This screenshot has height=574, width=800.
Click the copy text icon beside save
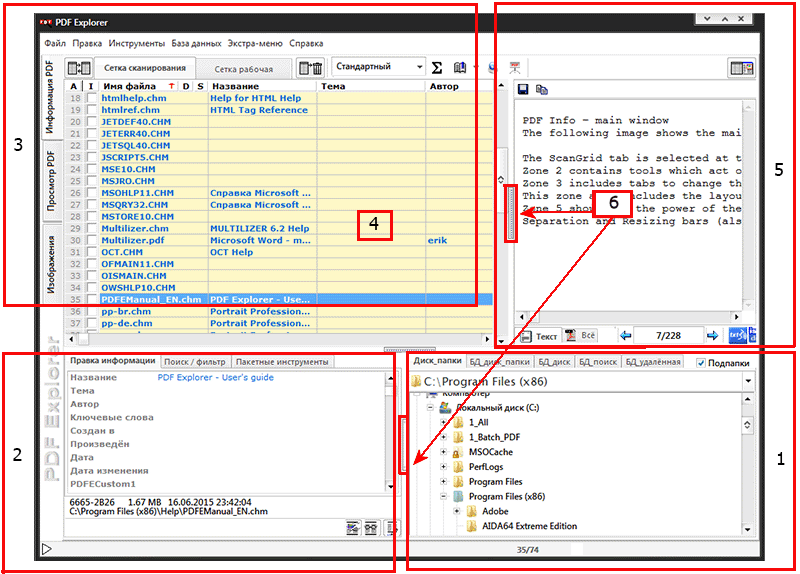click(542, 90)
